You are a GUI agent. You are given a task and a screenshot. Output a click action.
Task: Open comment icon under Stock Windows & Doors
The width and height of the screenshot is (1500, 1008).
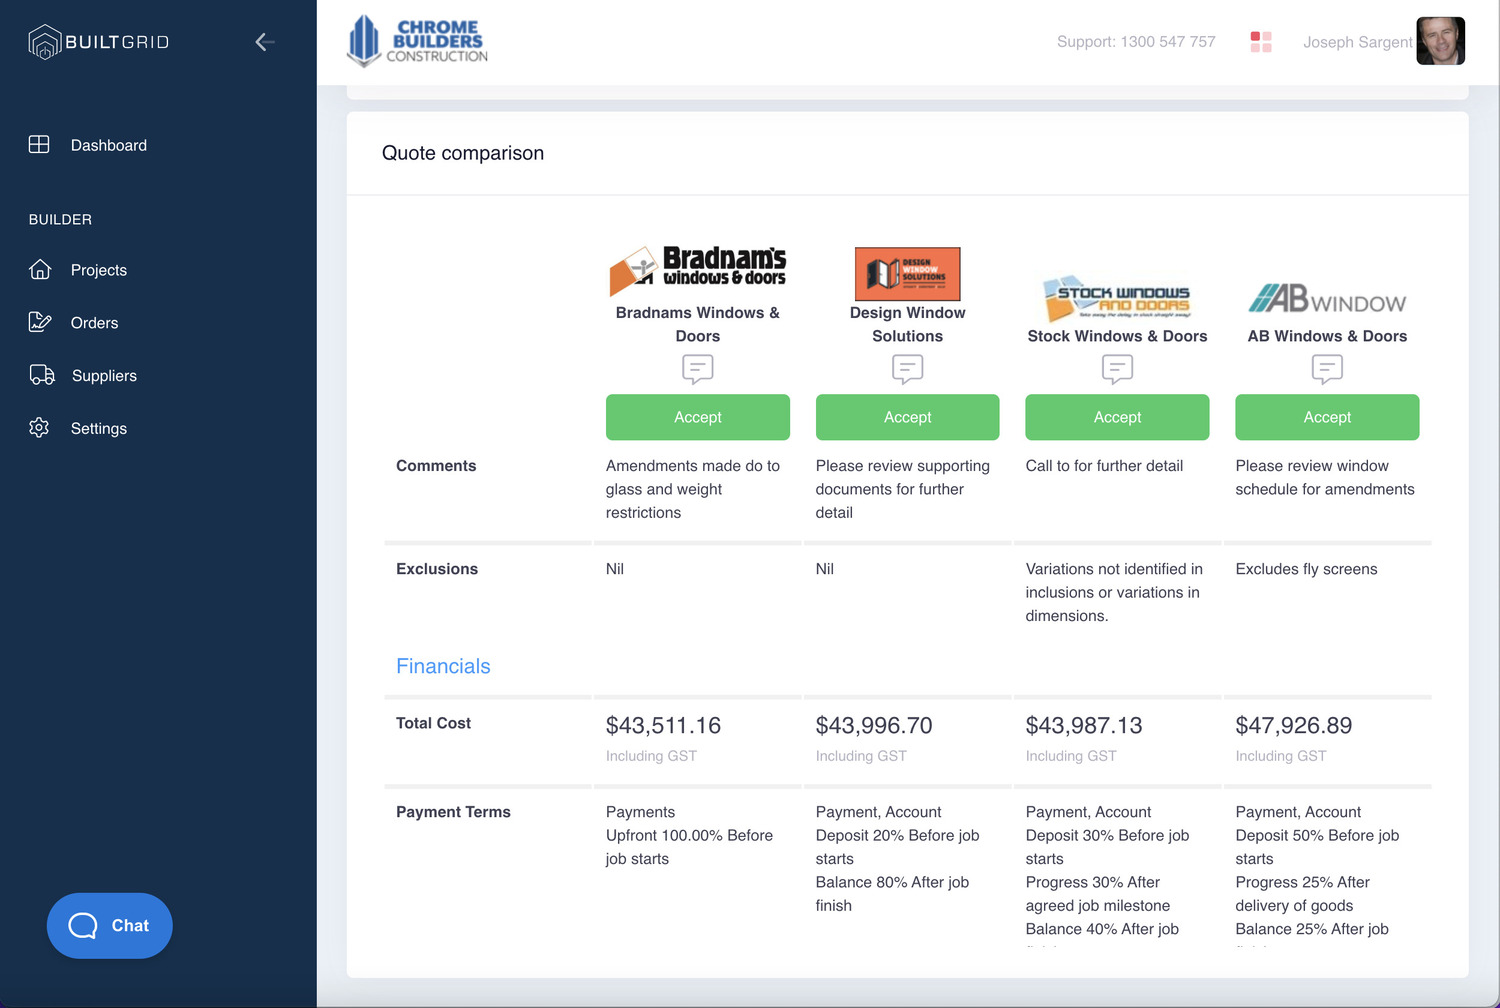(1117, 369)
